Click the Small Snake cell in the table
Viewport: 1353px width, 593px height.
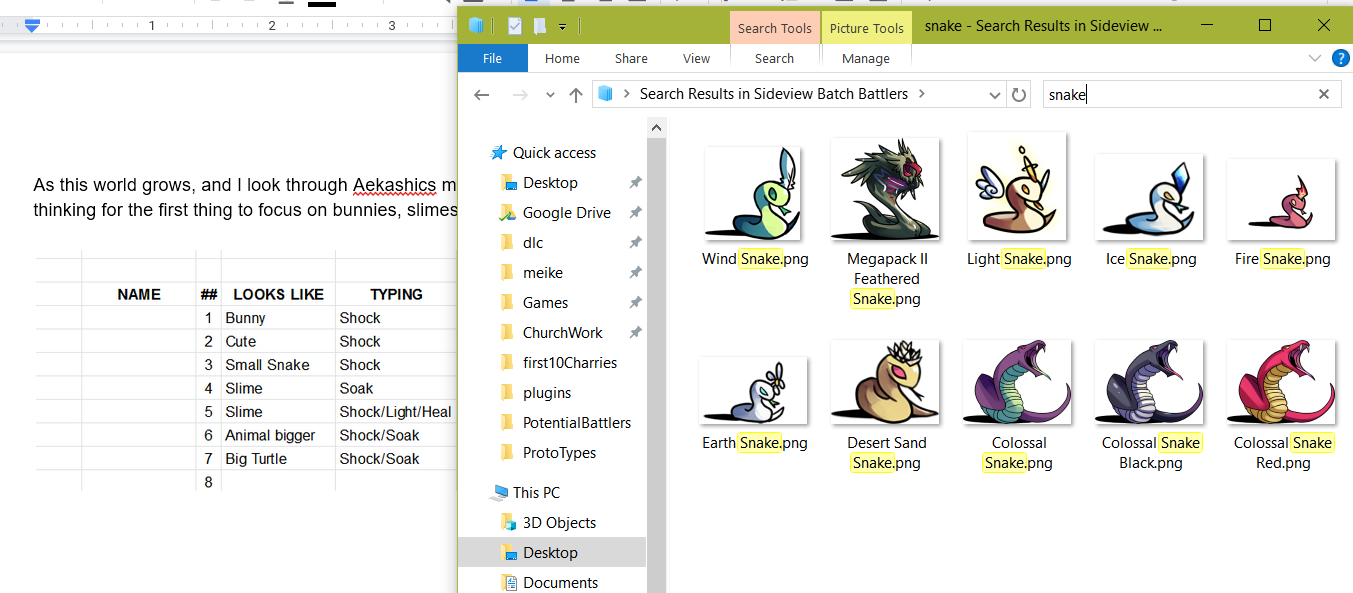(x=278, y=365)
